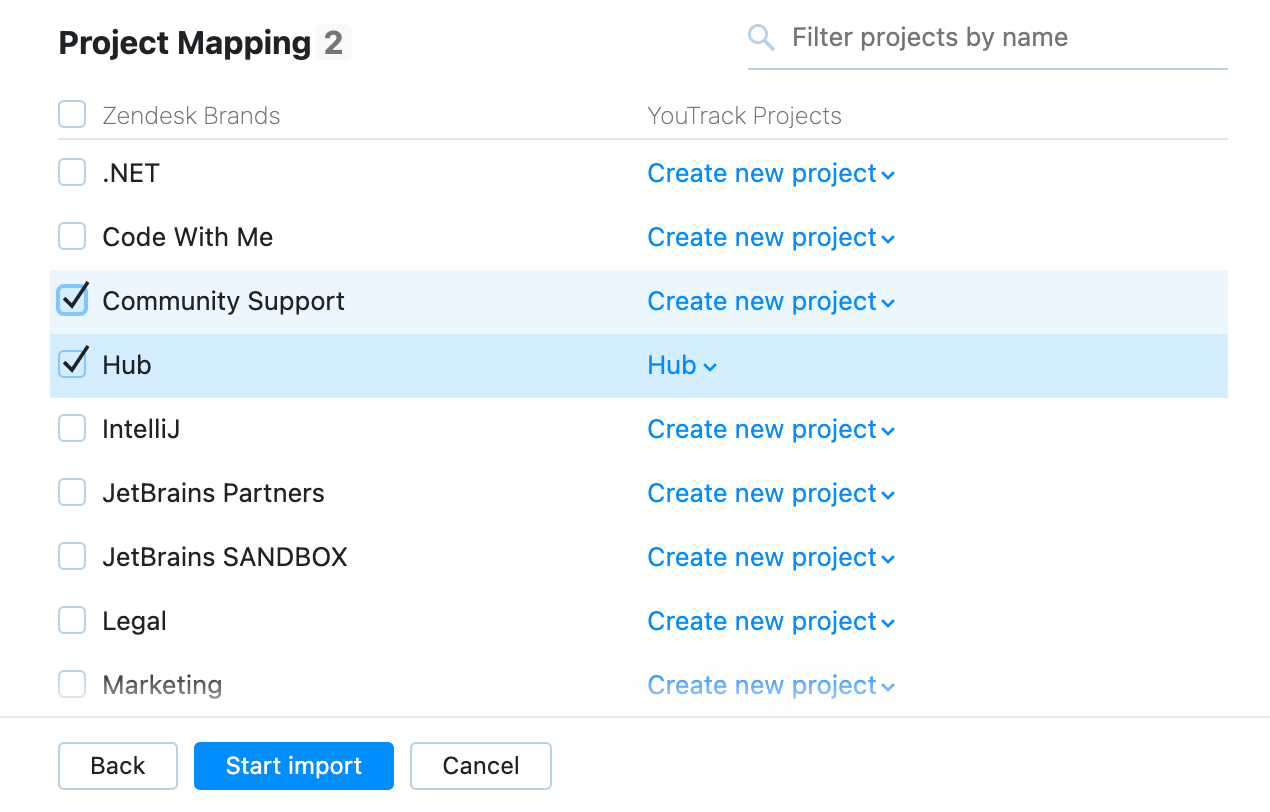Uncheck the Hub brand checkbox
This screenshot has height=812, width=1270.
click(x=72, y=364)
